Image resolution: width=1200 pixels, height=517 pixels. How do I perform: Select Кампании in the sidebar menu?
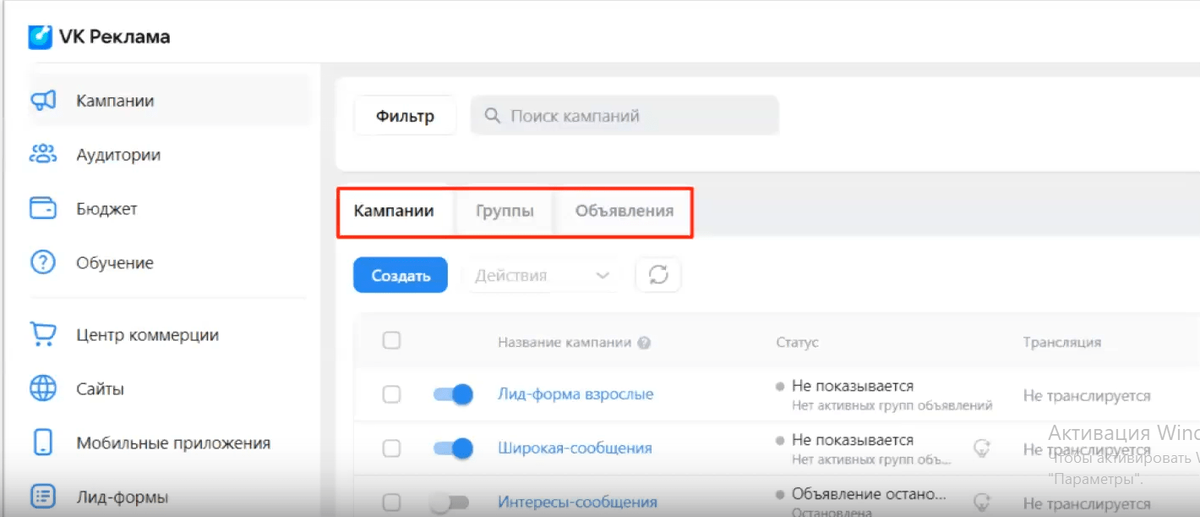[115, 101]
